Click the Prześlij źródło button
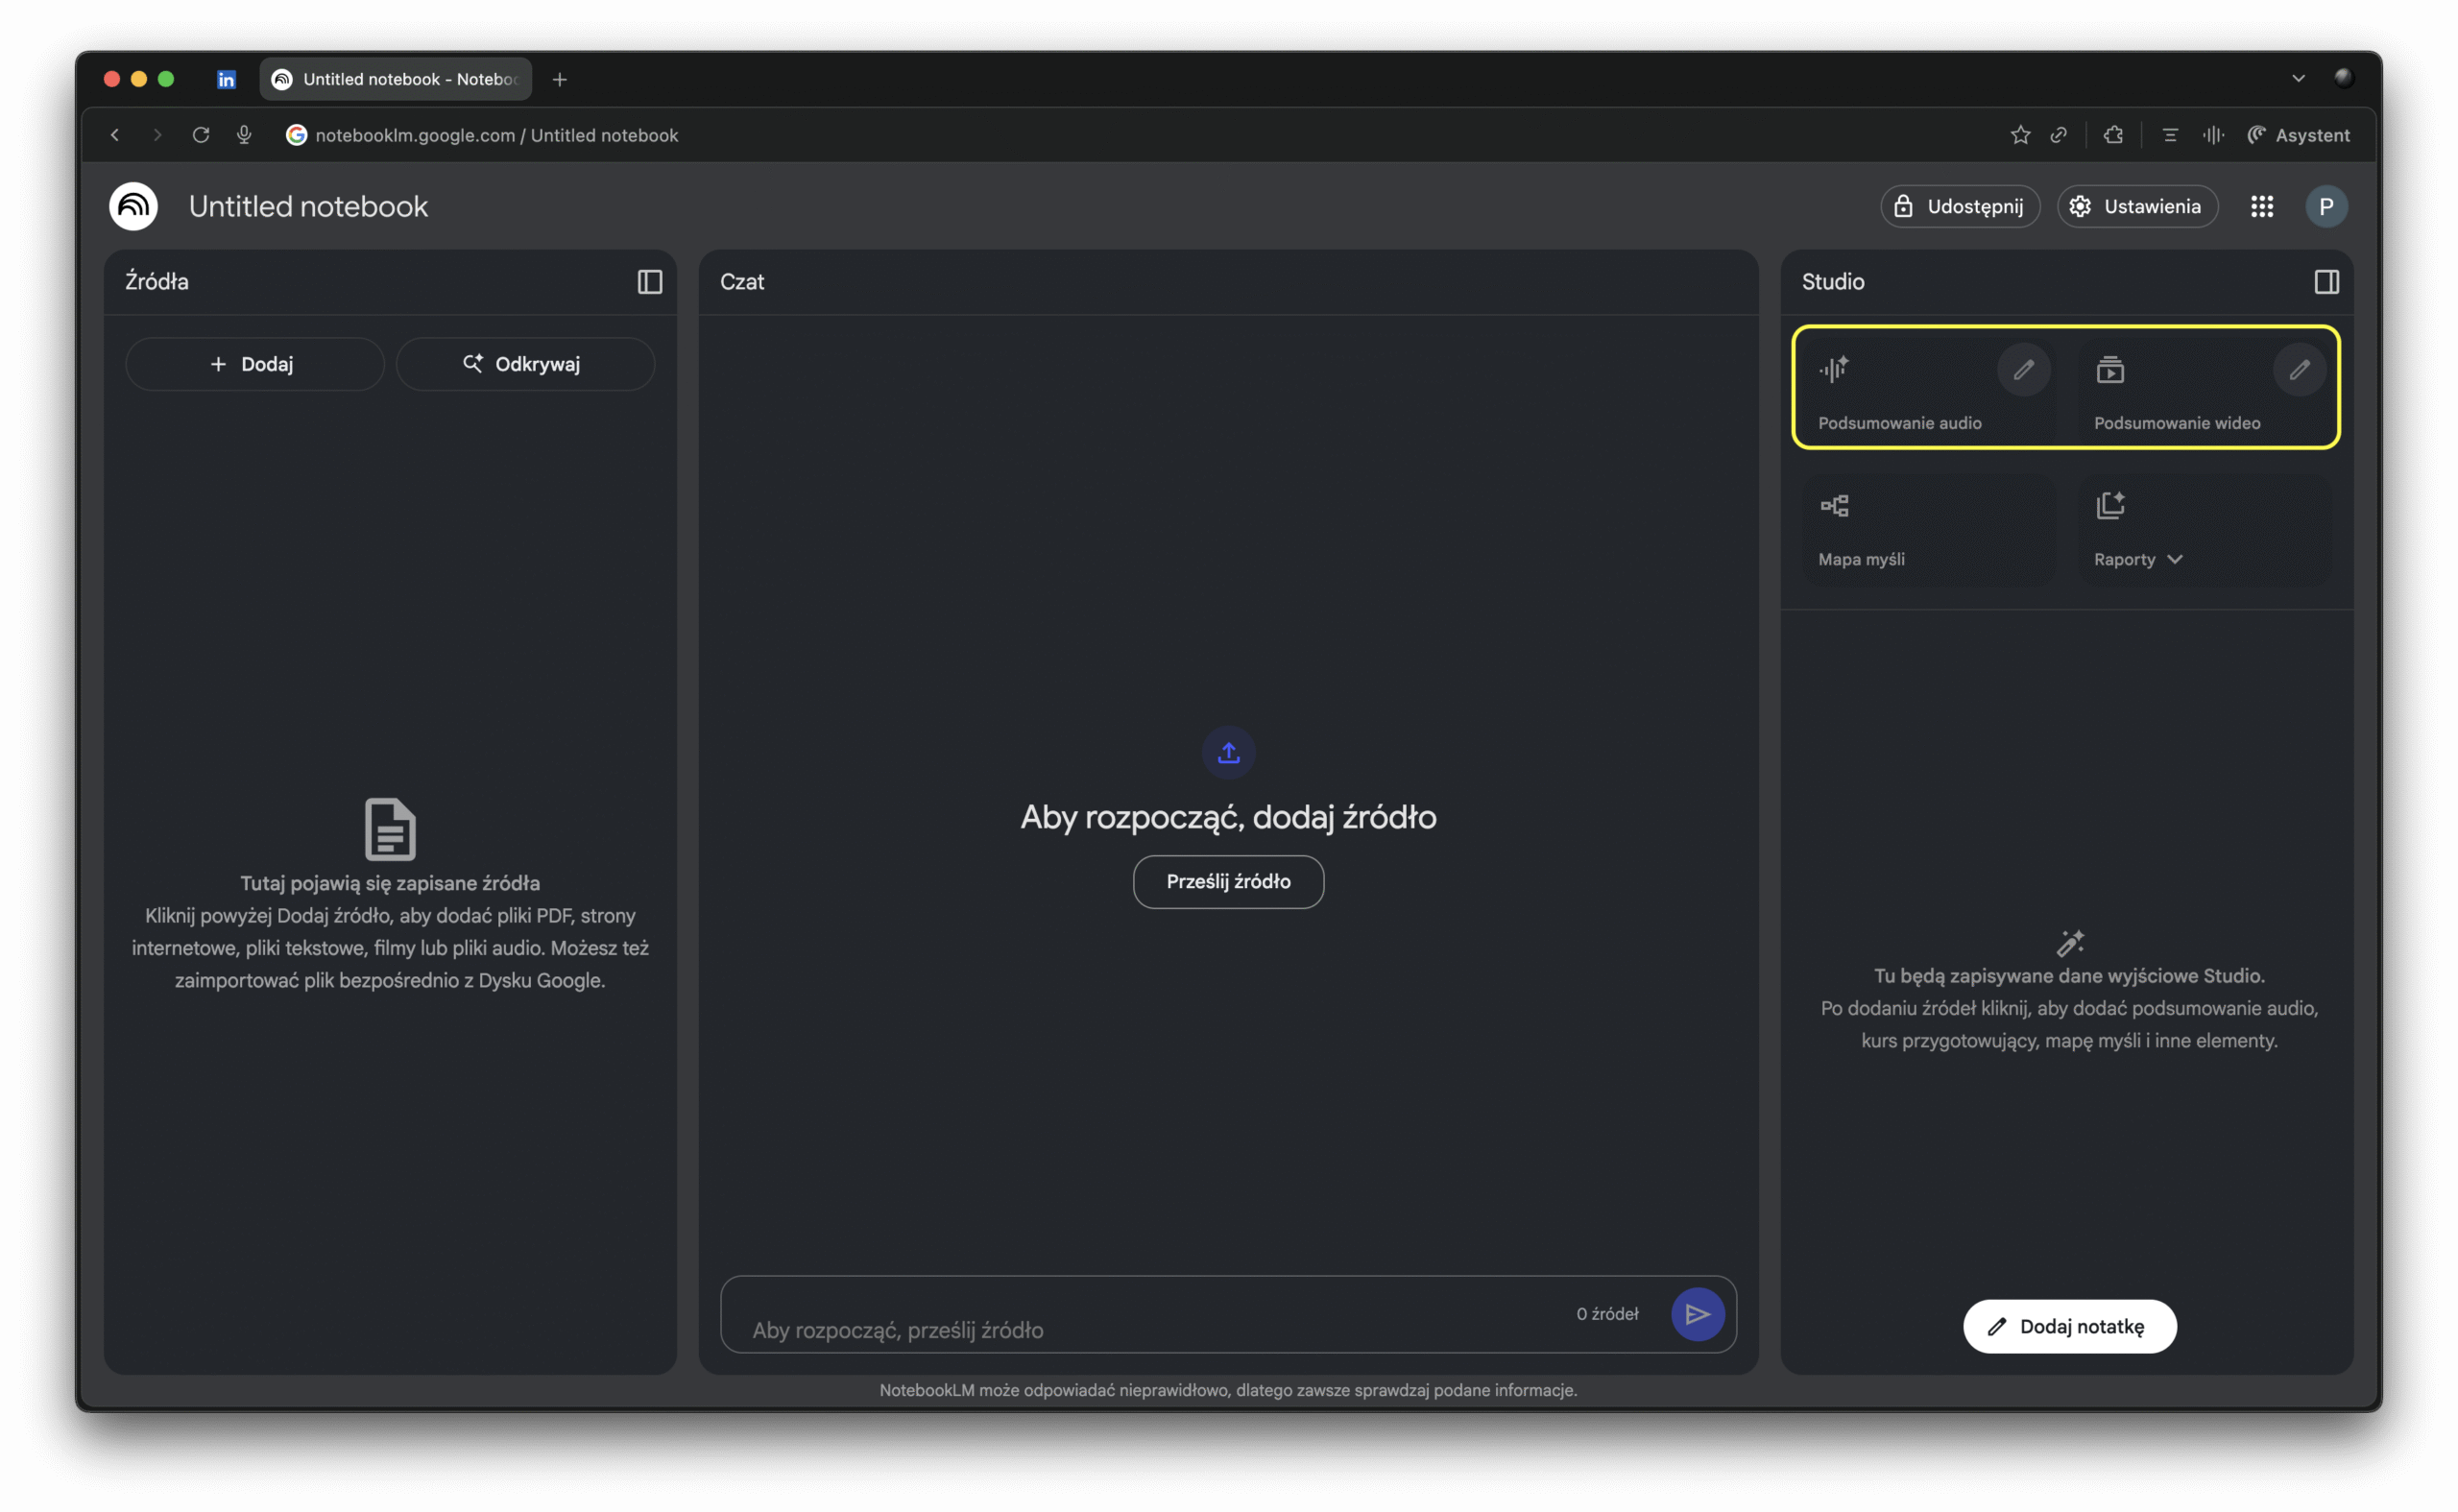This screenshot has height=1512, width=2458. coord(1228,881)
